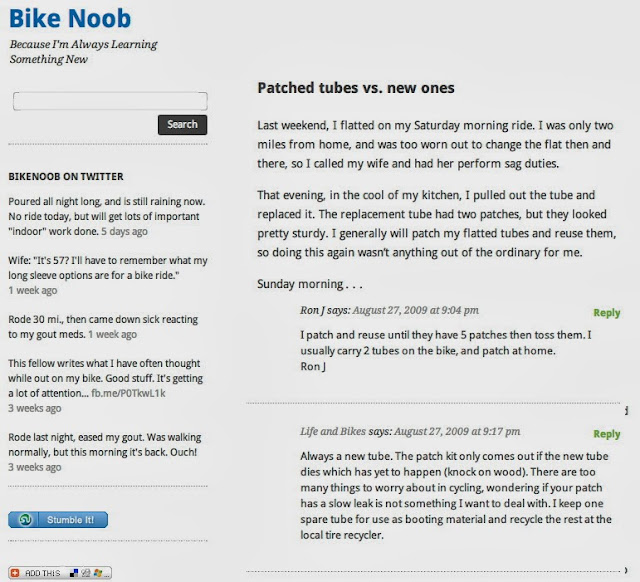
Task: Open the Patched tubes vs. new ones post
Action: (x=356, y=88)
